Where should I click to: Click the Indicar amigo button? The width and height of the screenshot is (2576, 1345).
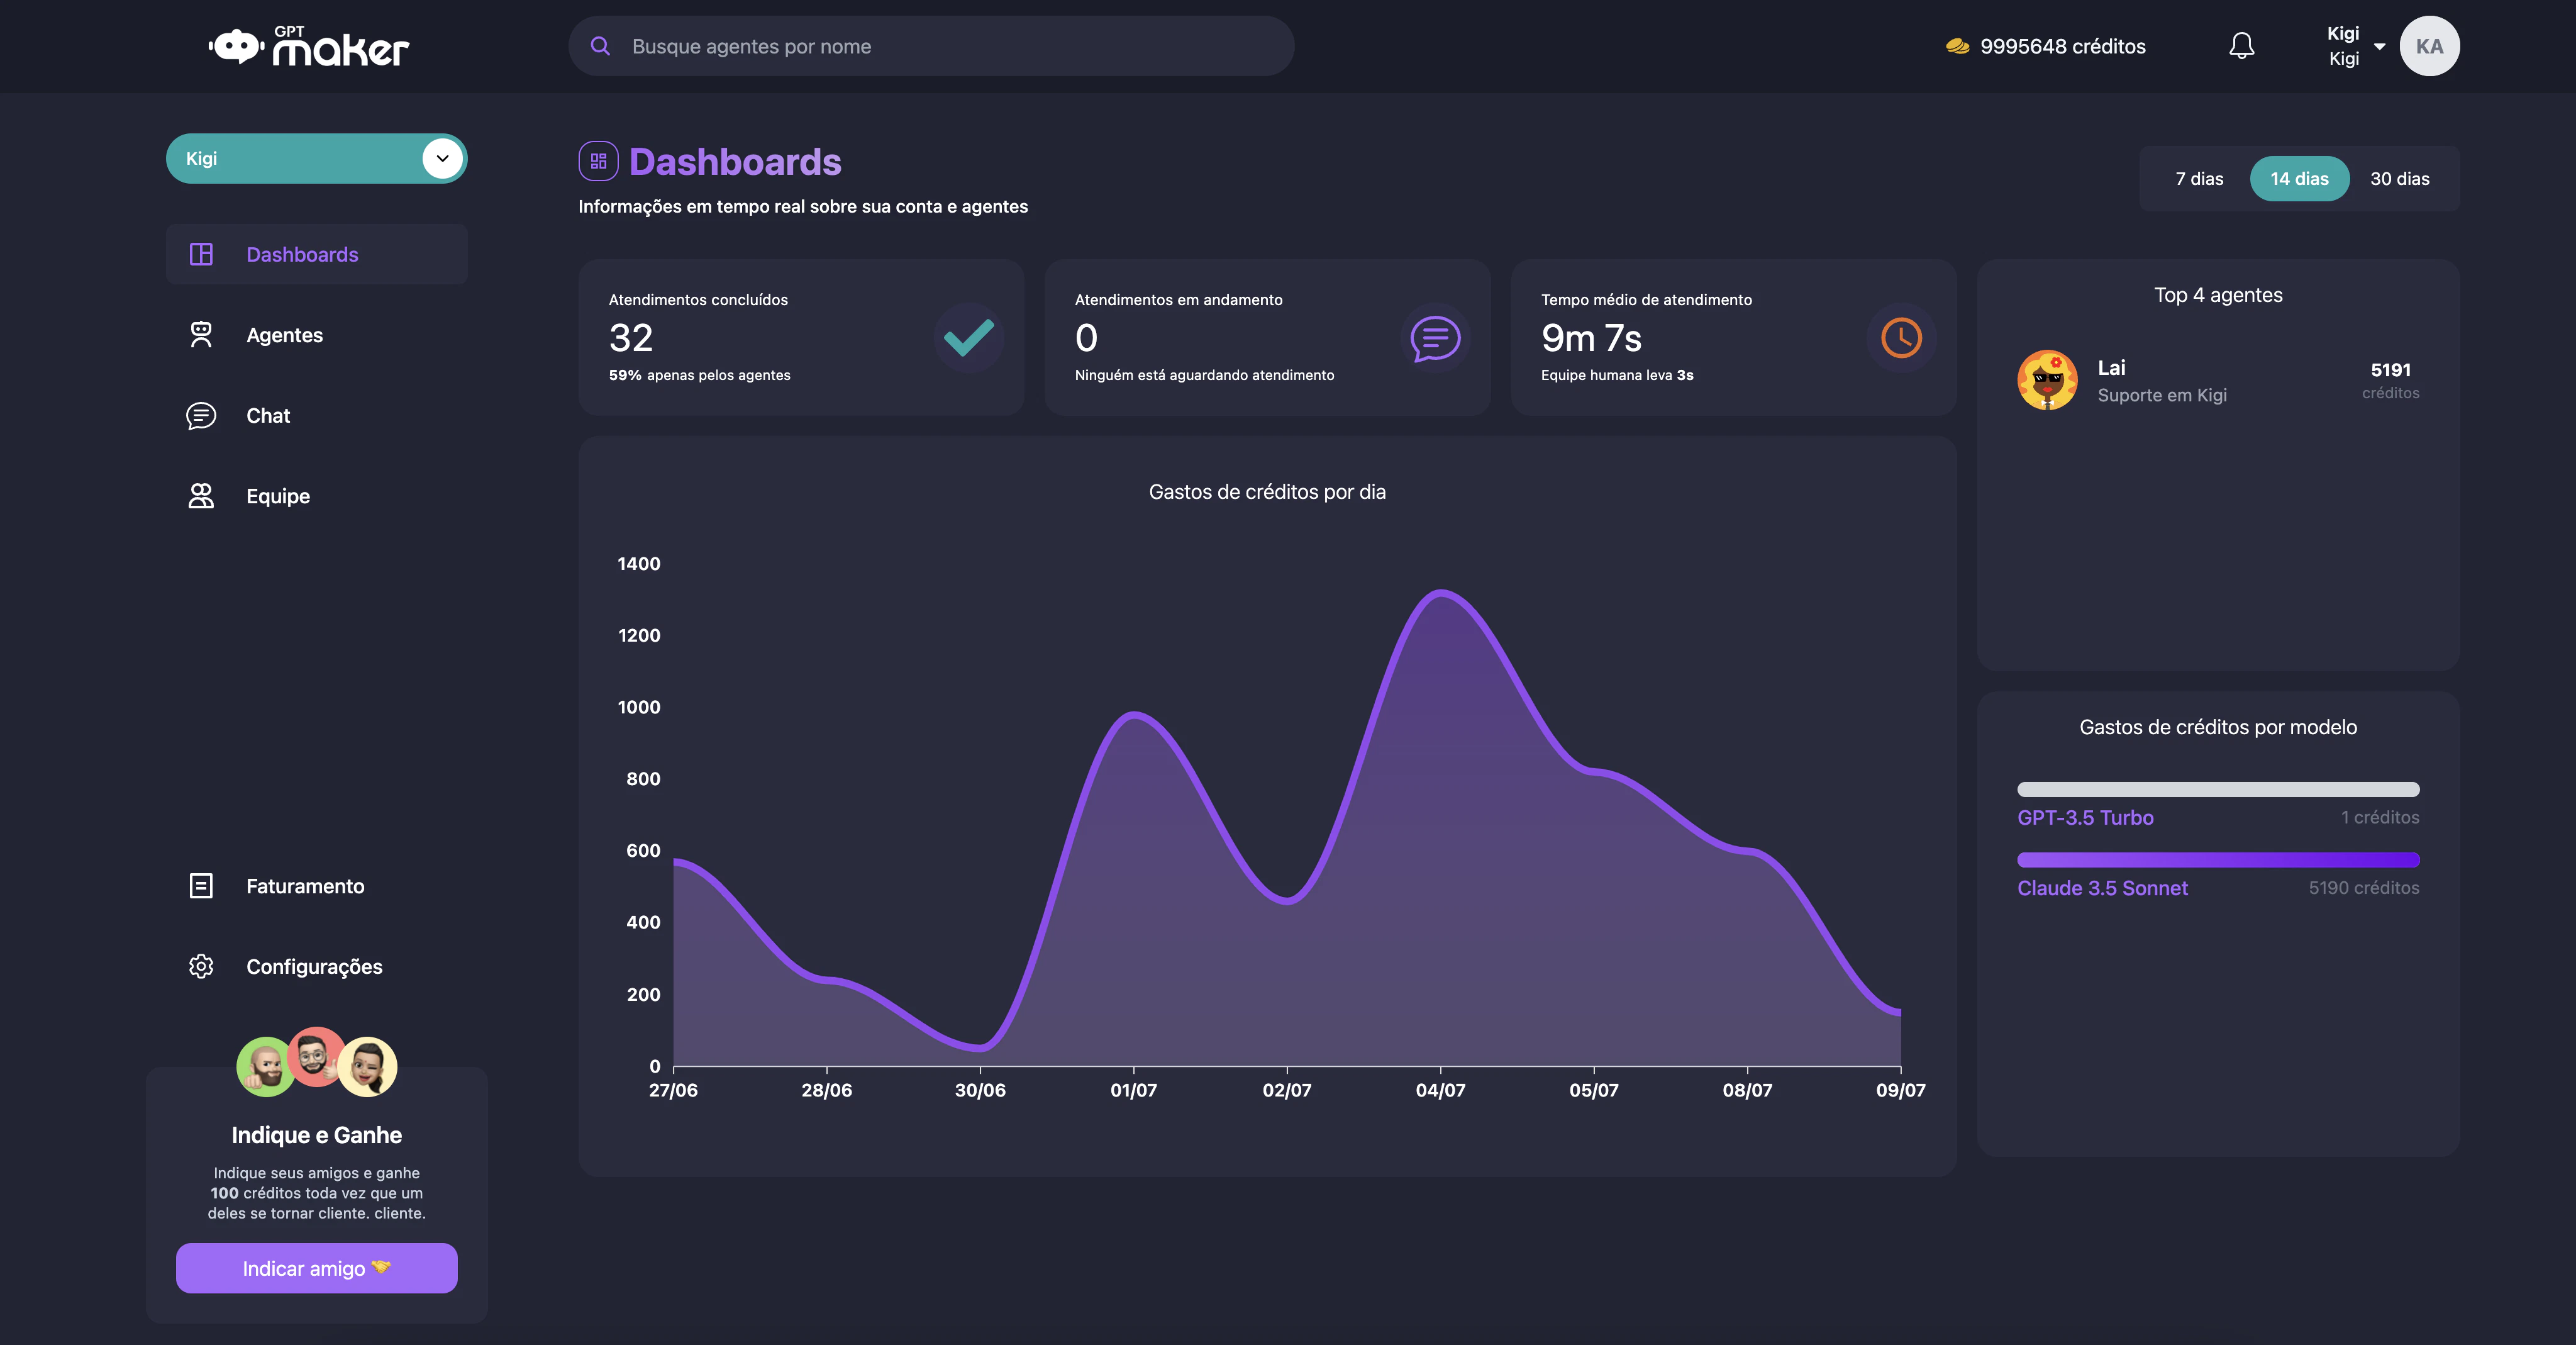pyautogui.click(x=316, y=1268)
